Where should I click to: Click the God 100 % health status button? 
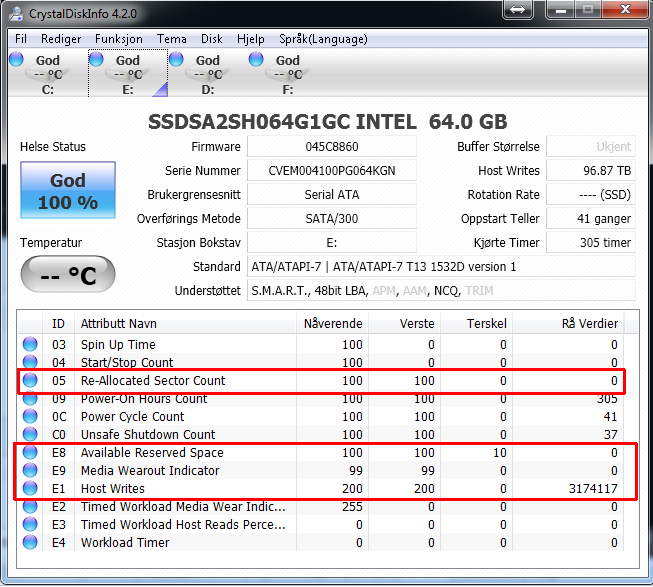click(x=68, y=190)
